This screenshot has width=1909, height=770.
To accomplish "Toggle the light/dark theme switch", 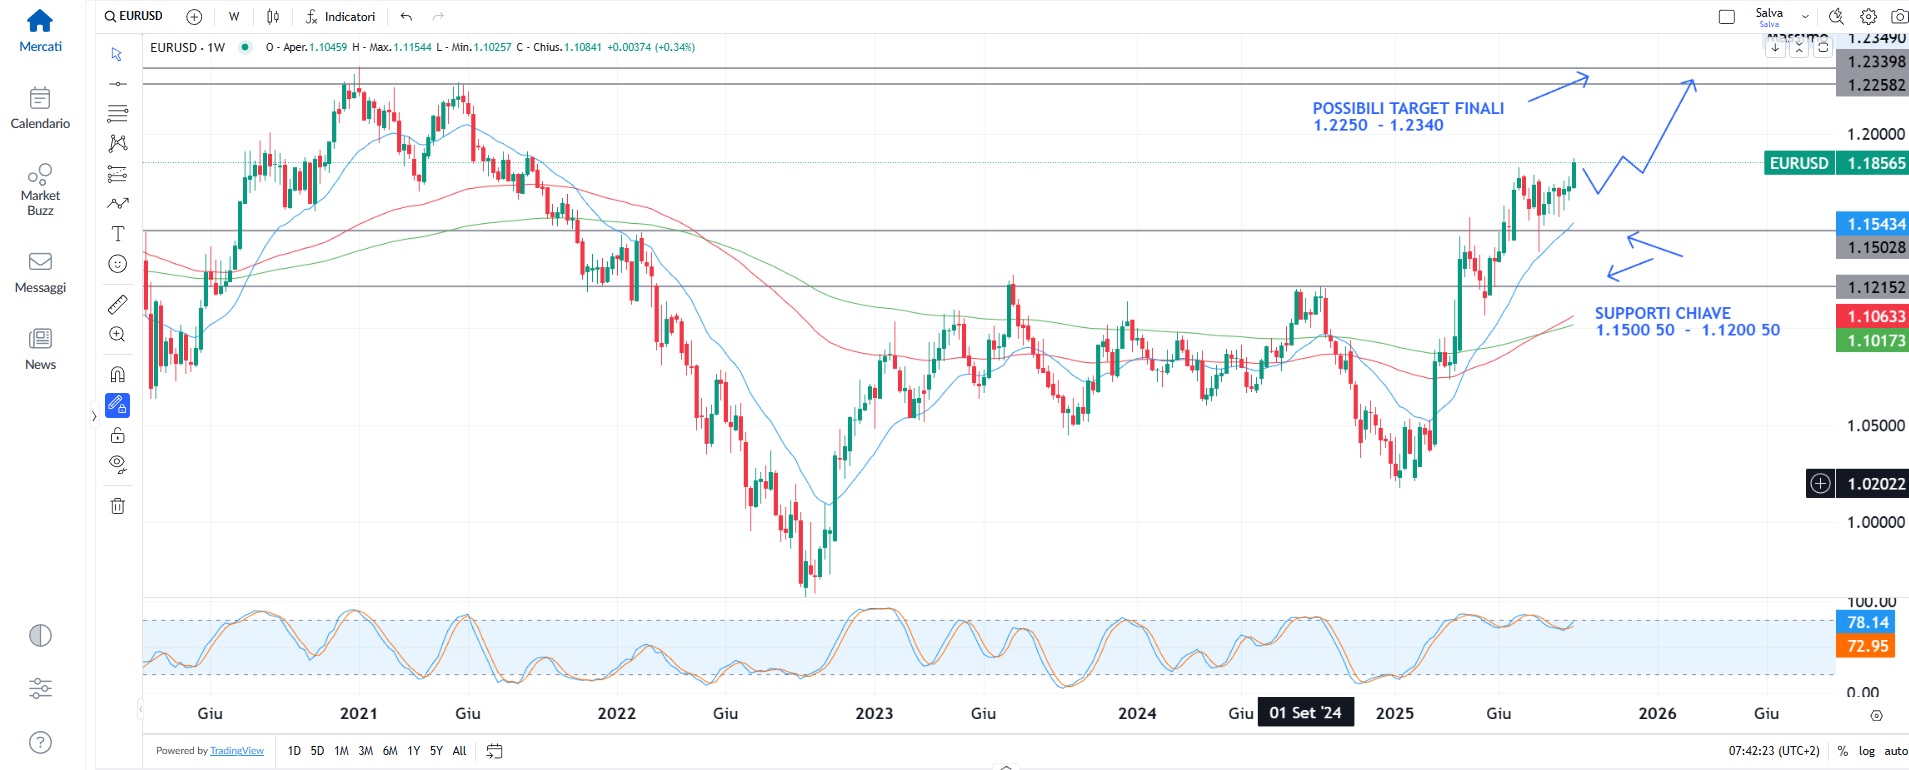I will pyautogui.click(x=40, y=635).
